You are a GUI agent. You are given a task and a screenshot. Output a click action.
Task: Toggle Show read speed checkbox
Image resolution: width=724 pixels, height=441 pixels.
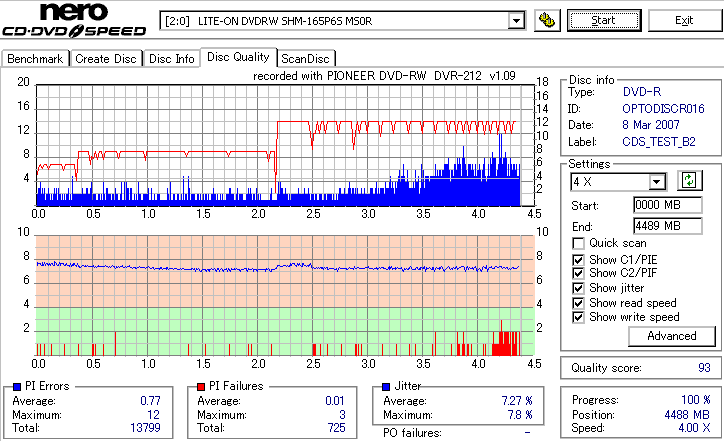pos(578,303)
